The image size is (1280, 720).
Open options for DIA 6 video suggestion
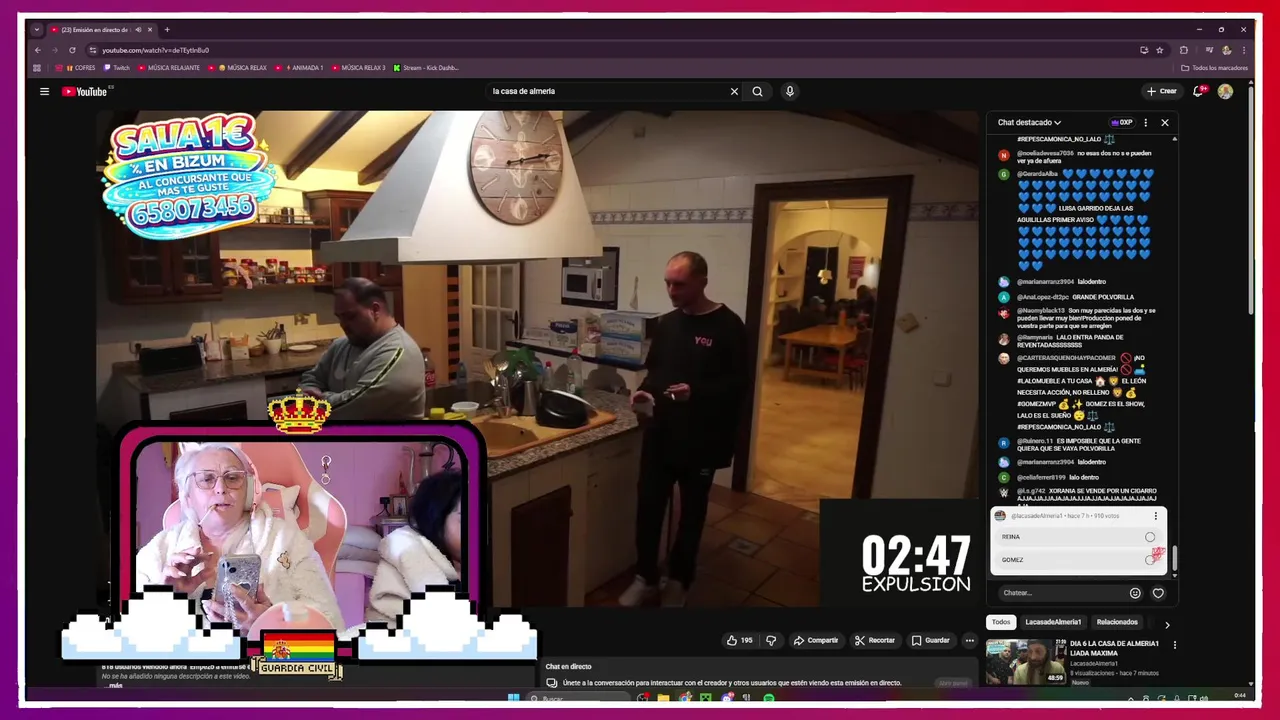pos(1174,646)
